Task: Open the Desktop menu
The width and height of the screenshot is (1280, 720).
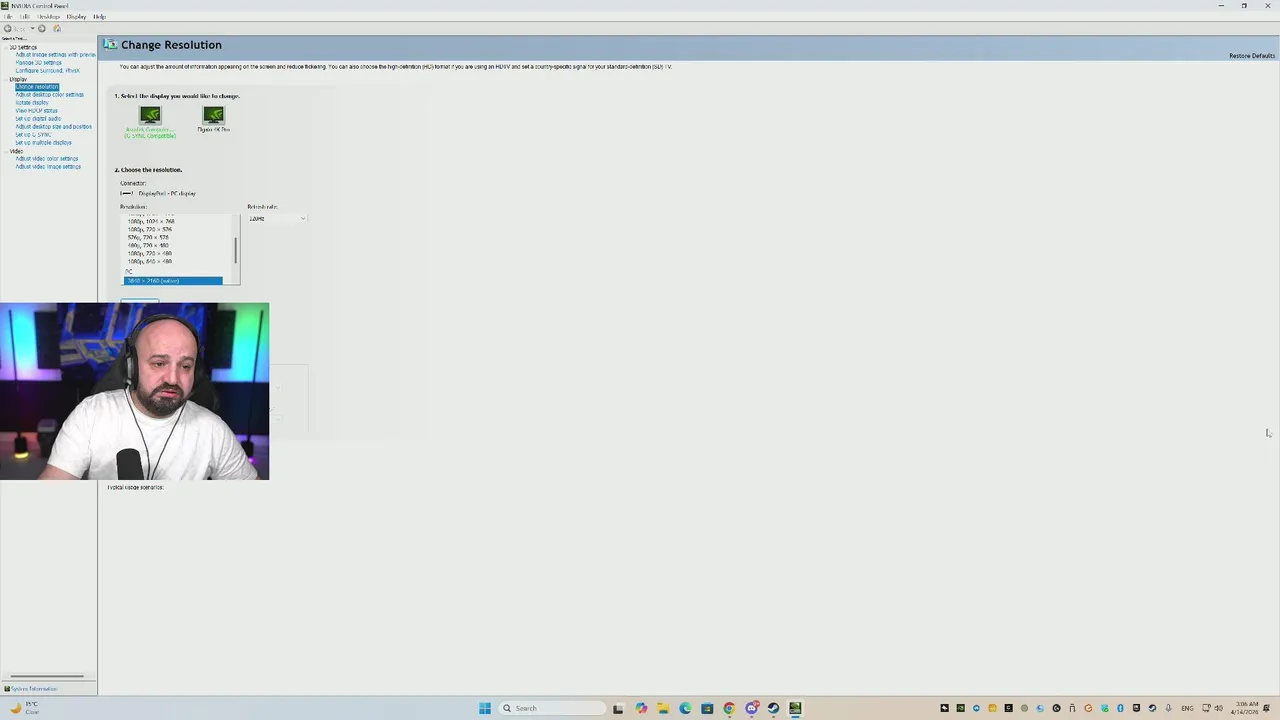Action: pyautogui.click(x=49, y=17)
